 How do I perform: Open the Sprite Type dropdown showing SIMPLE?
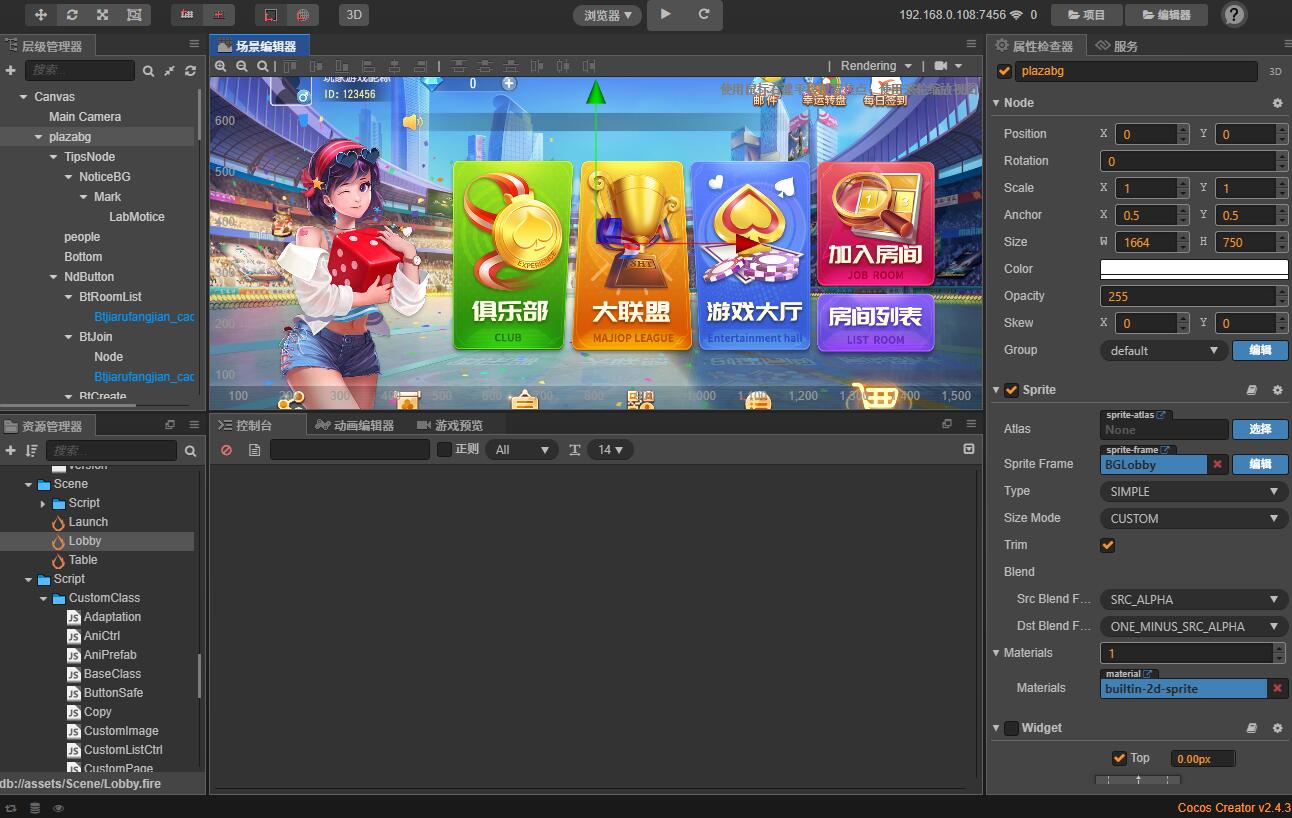1192,491
